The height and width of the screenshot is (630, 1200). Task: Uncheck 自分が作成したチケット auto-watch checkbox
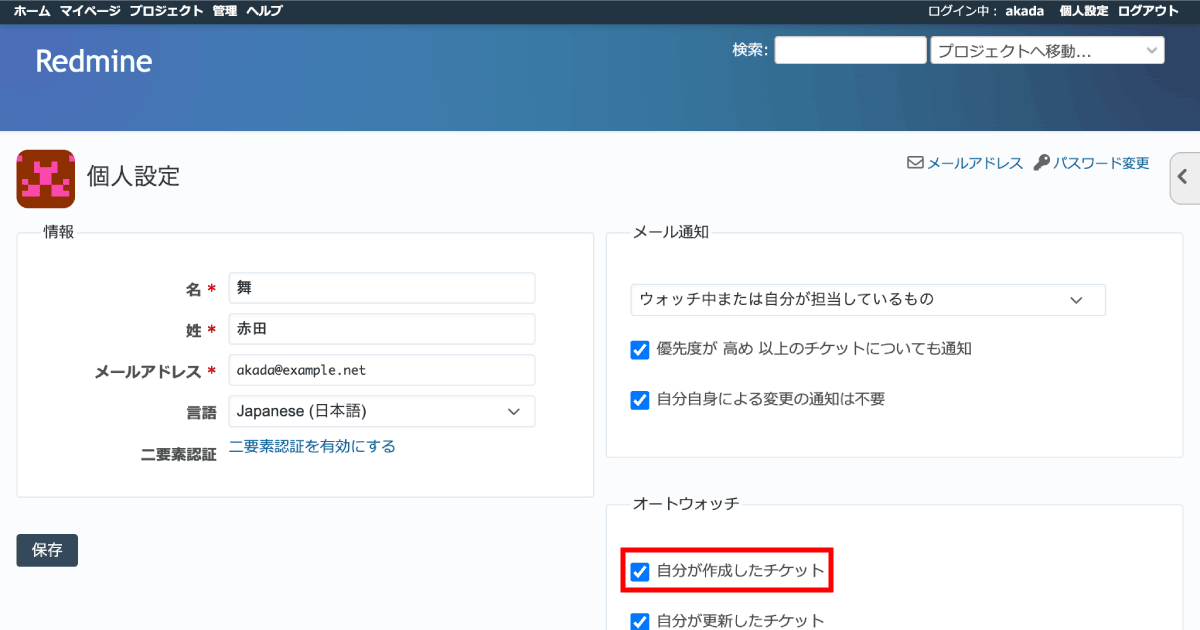640,572
